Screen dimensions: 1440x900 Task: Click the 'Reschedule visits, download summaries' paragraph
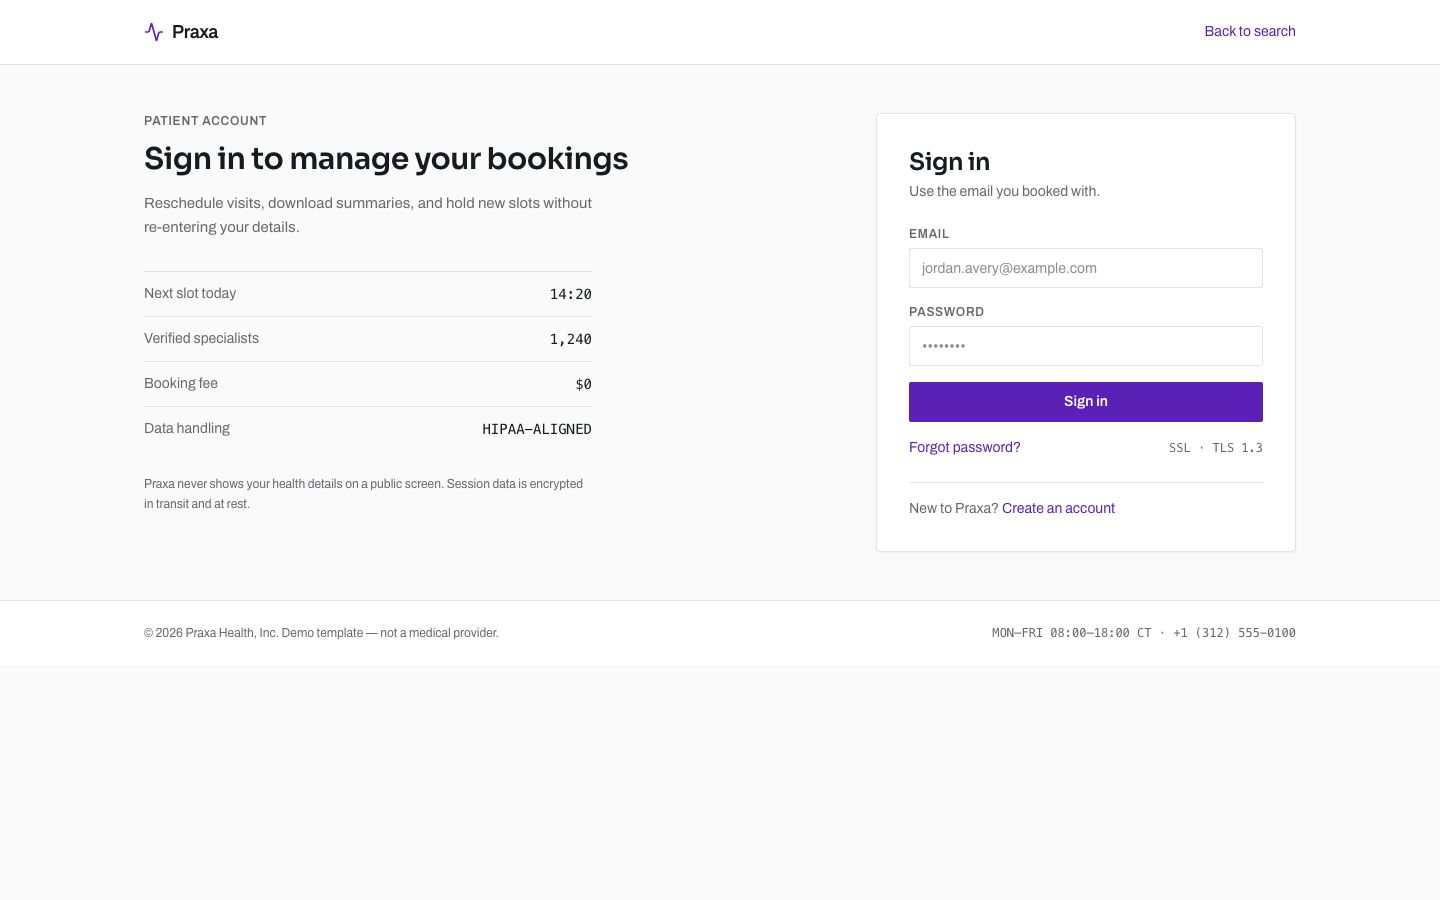[368, 215]
